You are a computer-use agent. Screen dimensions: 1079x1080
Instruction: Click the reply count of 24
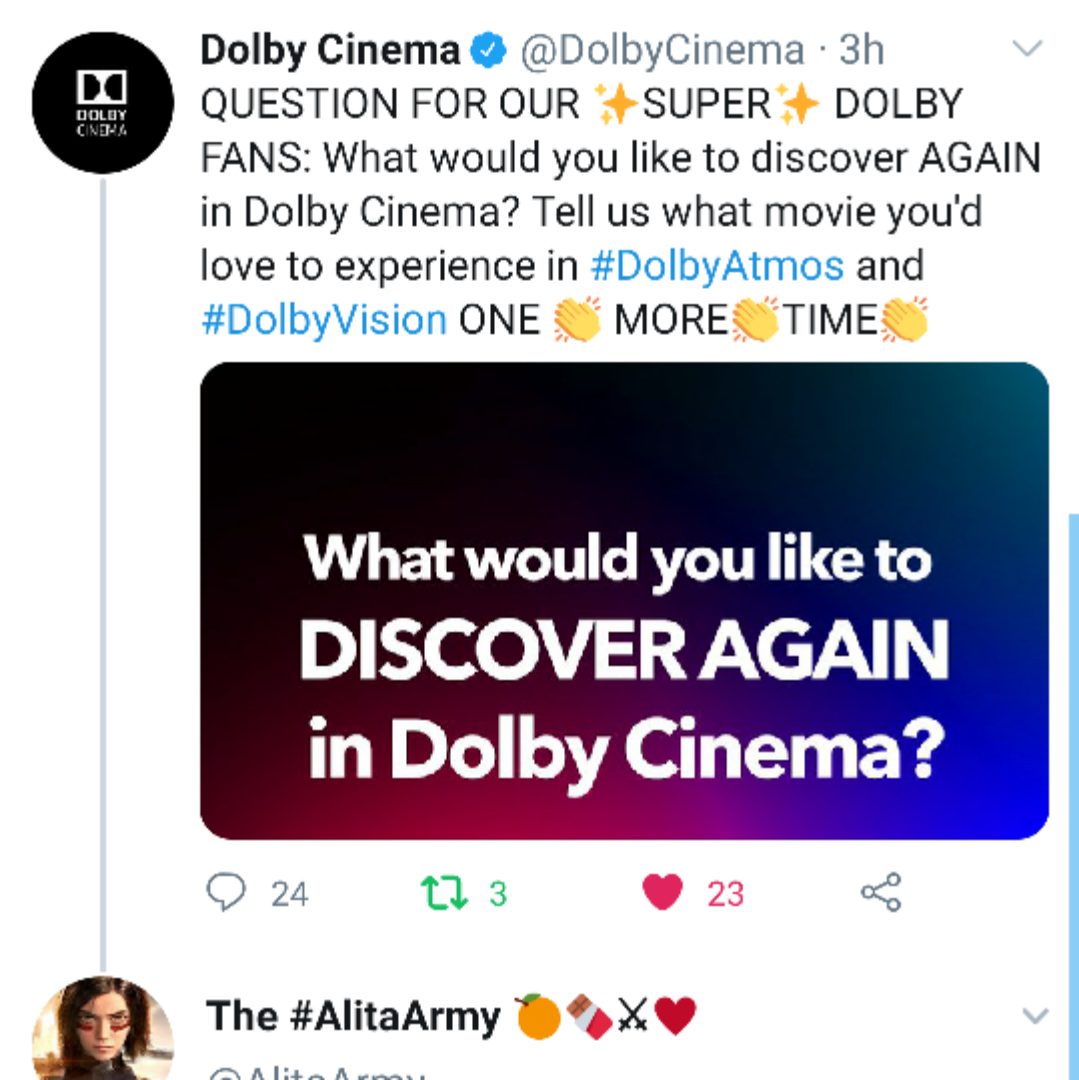click(x=290, y=893)
